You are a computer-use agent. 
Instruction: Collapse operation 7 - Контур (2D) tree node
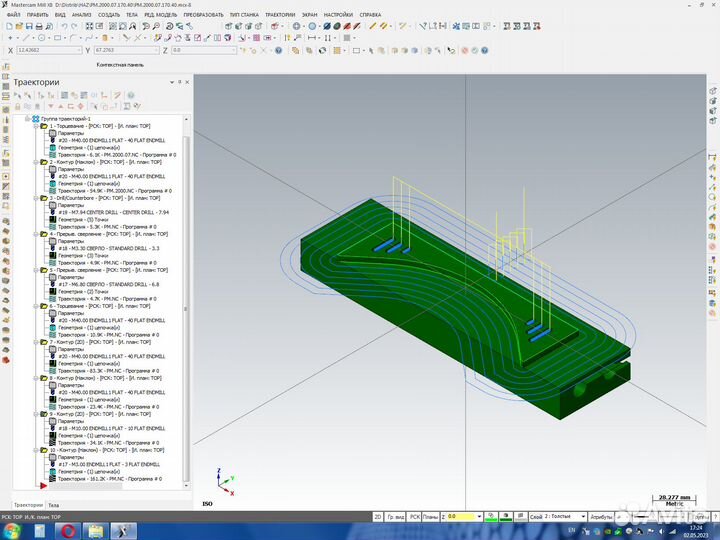[x=36, y=342]
